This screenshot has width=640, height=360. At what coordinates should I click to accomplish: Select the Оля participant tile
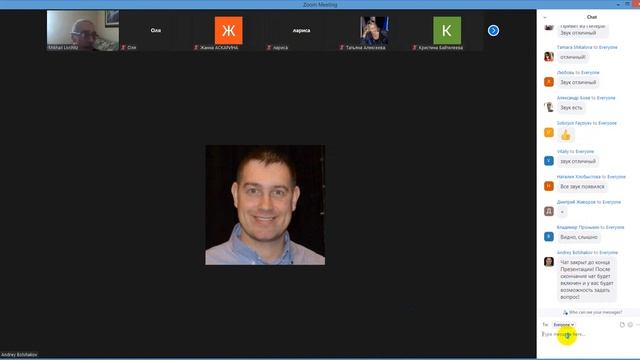[x=156, y=31]
